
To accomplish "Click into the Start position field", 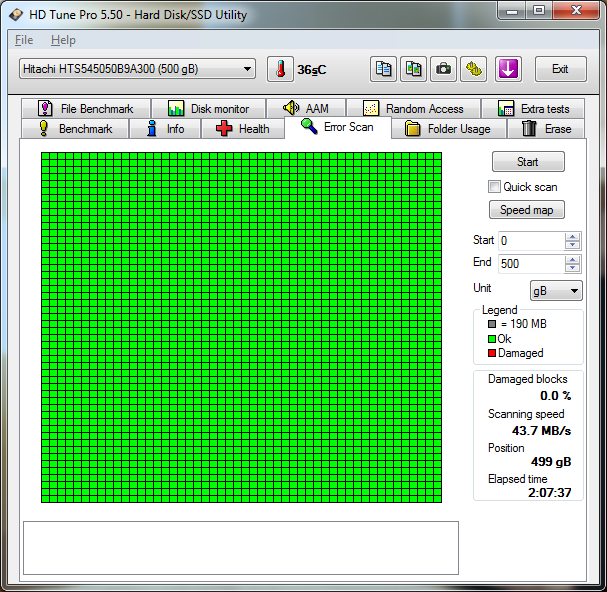I will point(532,241).
